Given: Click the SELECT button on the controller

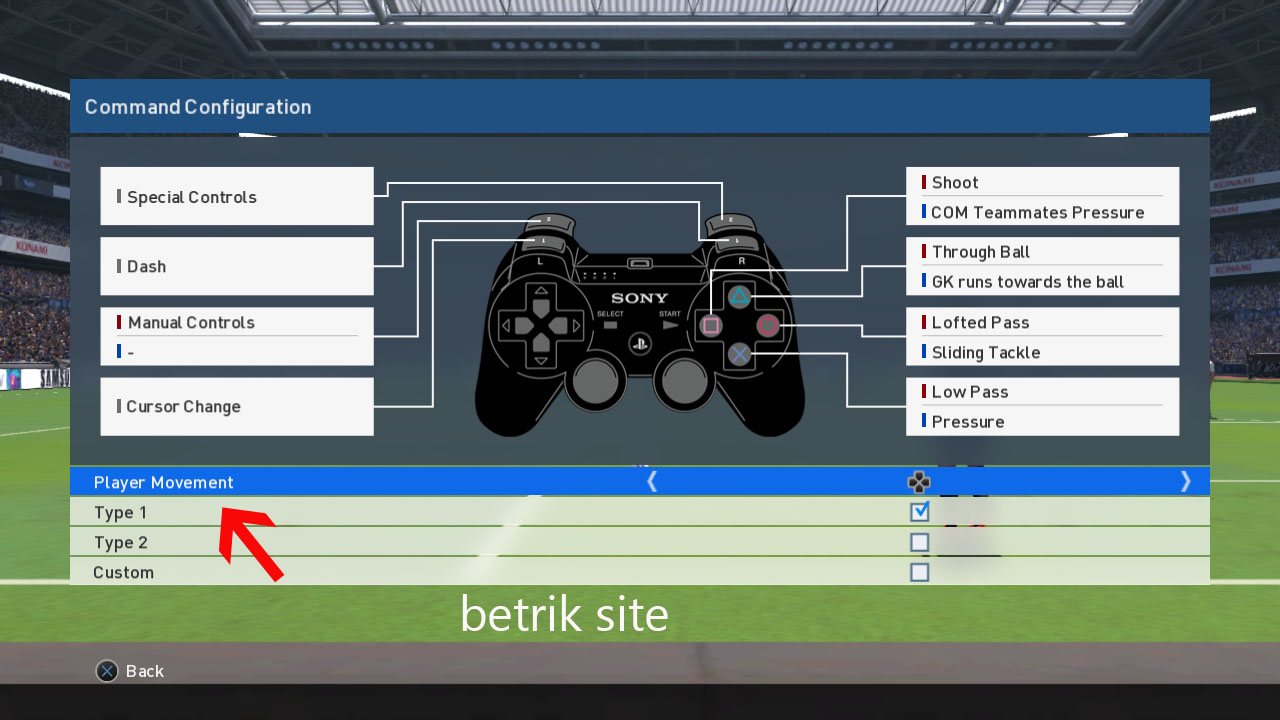Looking at the screenshot, I should (x=610, y=326).
